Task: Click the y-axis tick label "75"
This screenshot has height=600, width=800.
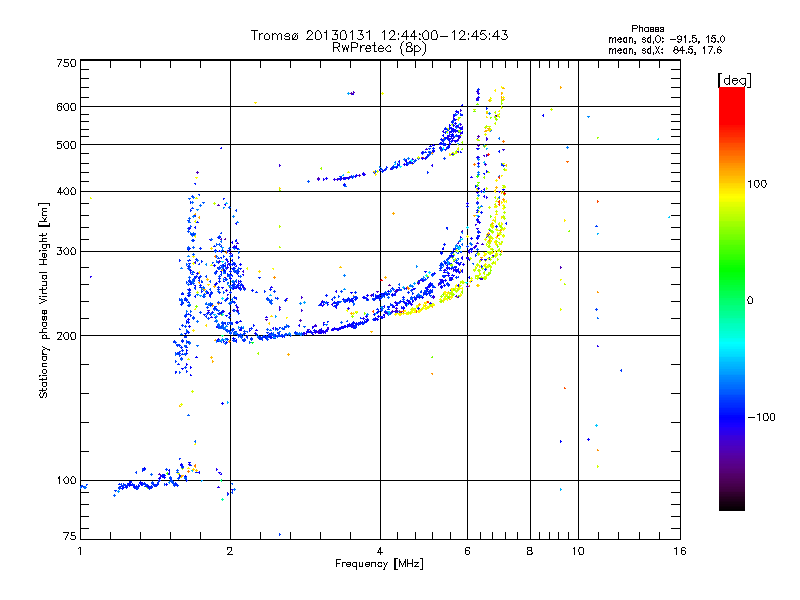Action: [x=70, y=536]
